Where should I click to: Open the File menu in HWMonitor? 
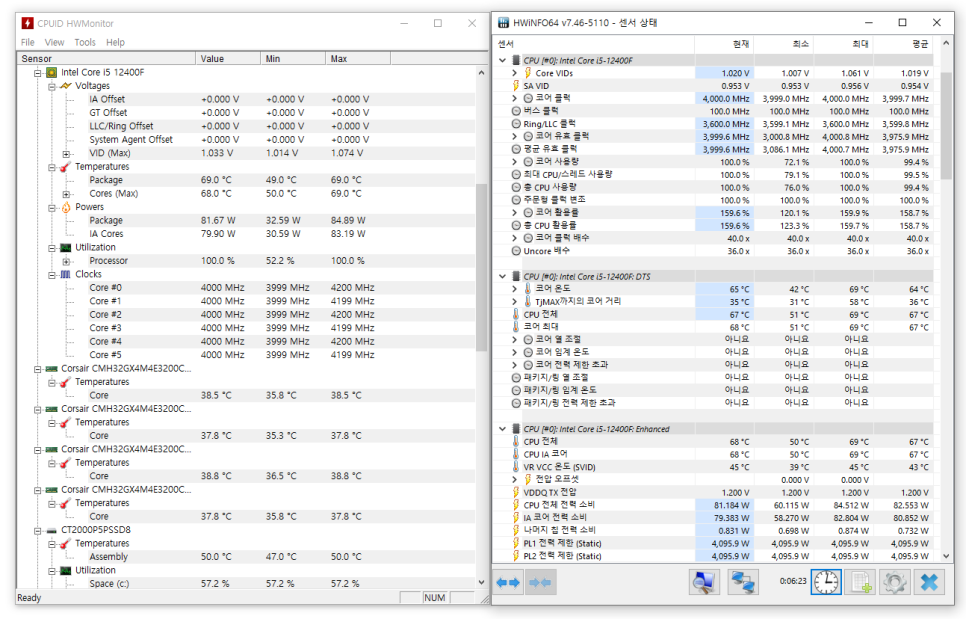[28, 42]
